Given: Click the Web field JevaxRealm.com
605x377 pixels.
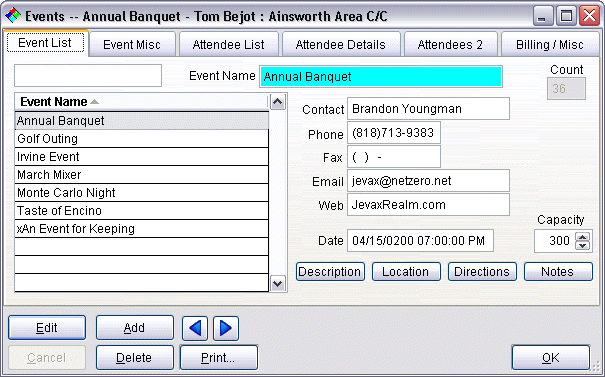Looking at the screenshot, I should pyautogui.click(x=428, y=205).
